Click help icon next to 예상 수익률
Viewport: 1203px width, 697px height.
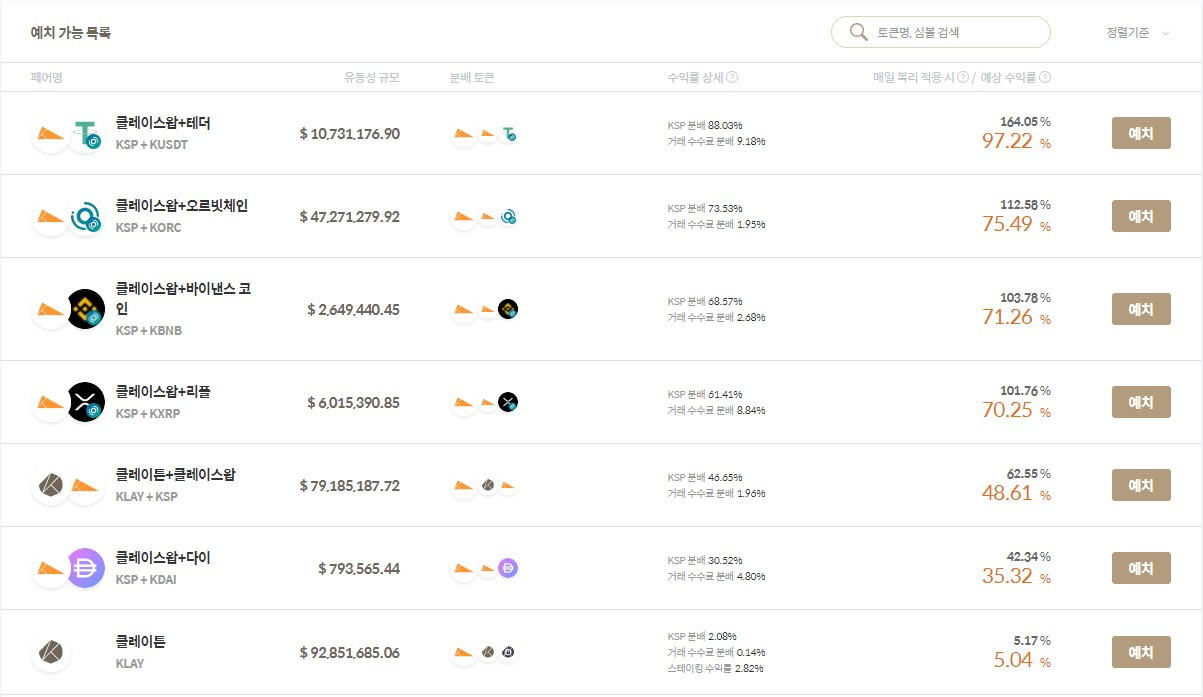[x=1045, y=77]
